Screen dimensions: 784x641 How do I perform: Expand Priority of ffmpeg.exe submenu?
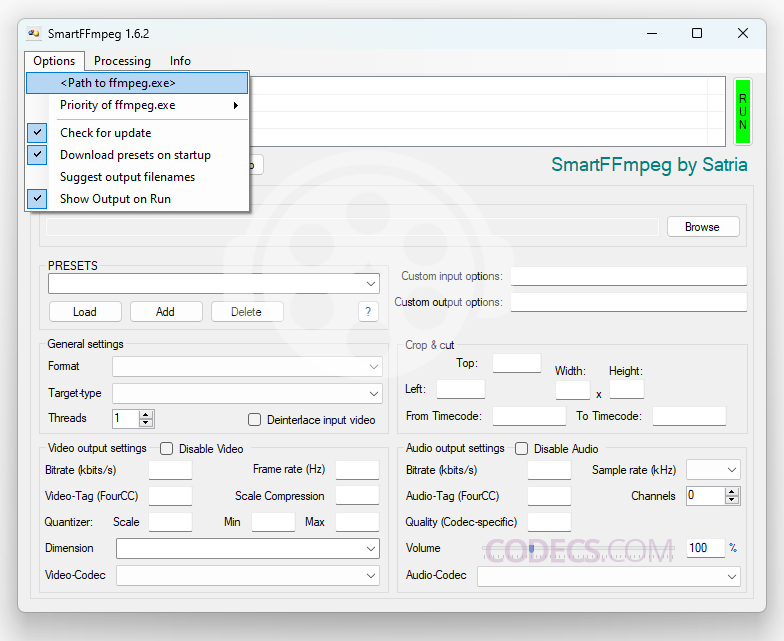click(x=137, y=105)
